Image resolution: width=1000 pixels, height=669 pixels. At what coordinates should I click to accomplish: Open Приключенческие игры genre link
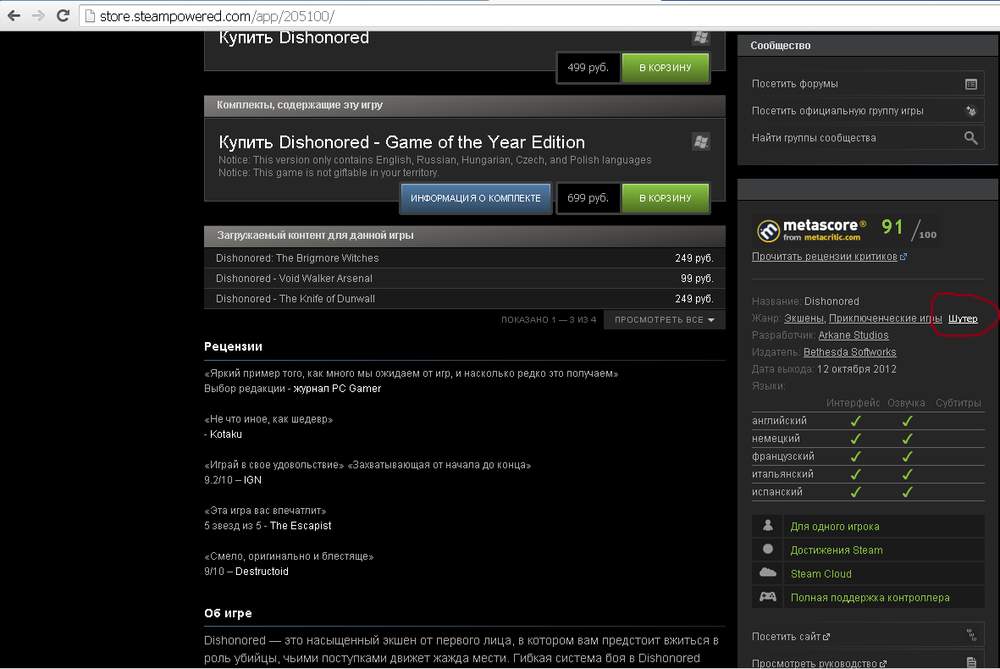point(885,318)
